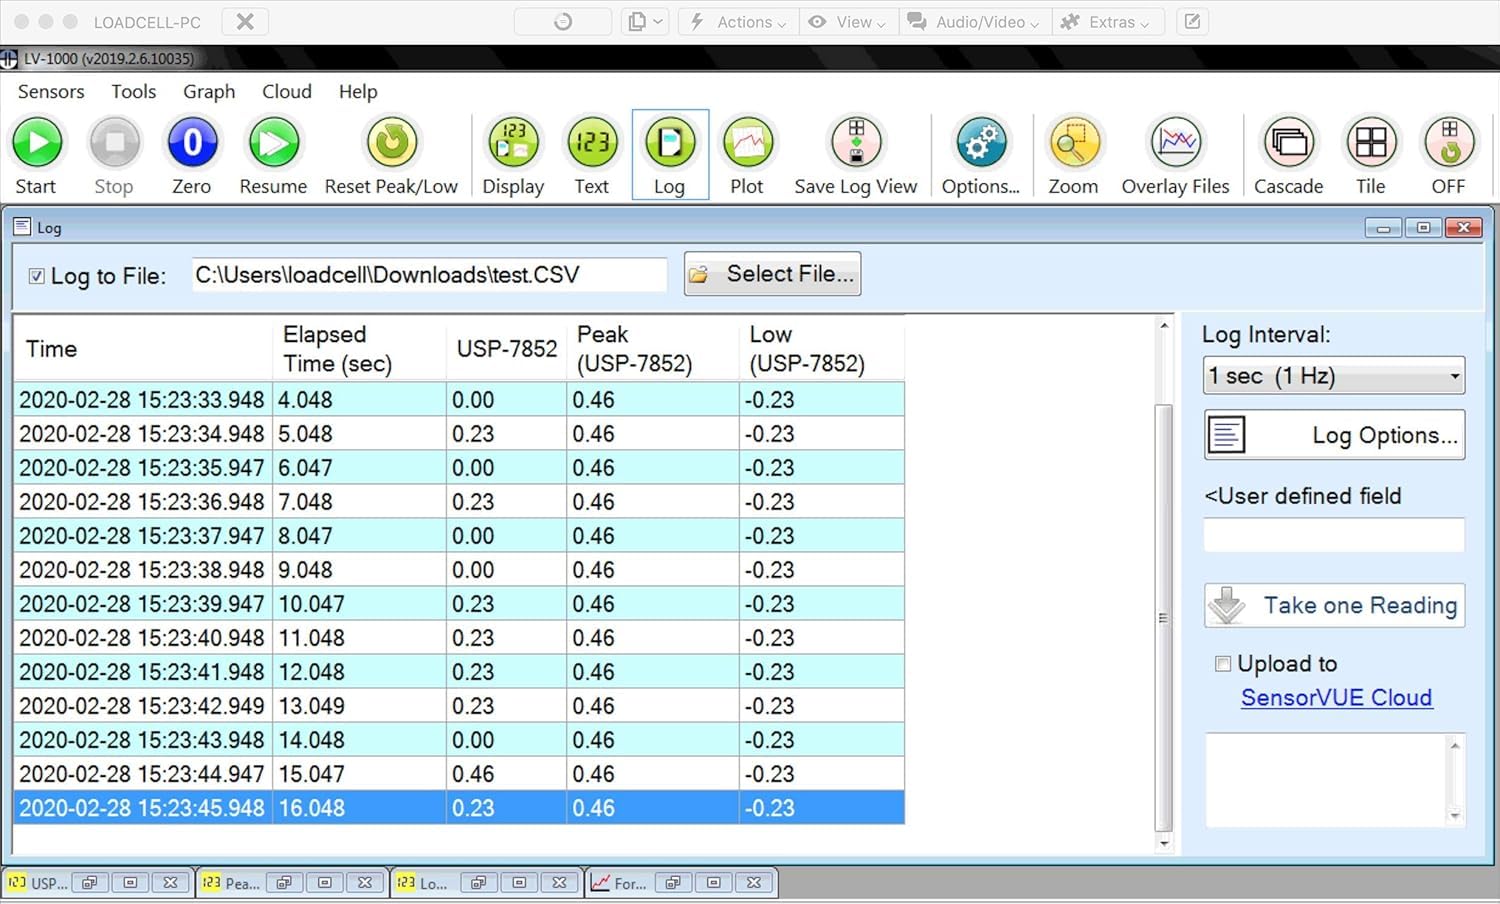
Task: Click the Reset Peak/Low icon
Action: [x=391, y=143]
